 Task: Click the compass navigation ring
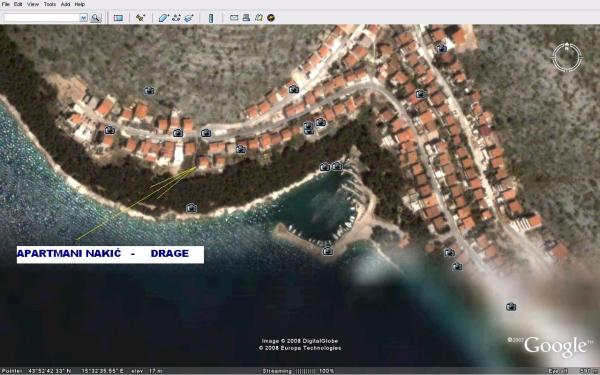pyautogui.click(x=567, y=57)
